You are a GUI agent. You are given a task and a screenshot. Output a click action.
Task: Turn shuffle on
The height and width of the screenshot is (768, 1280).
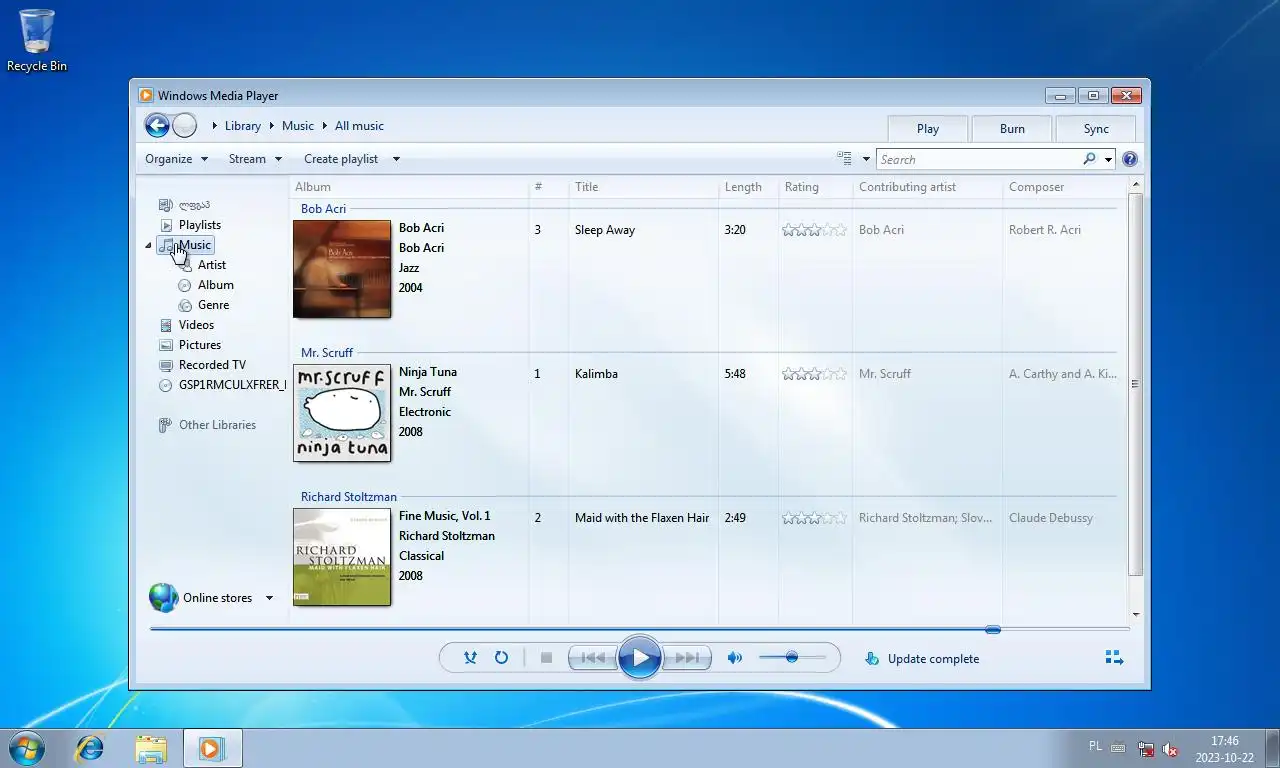point(470,658)
